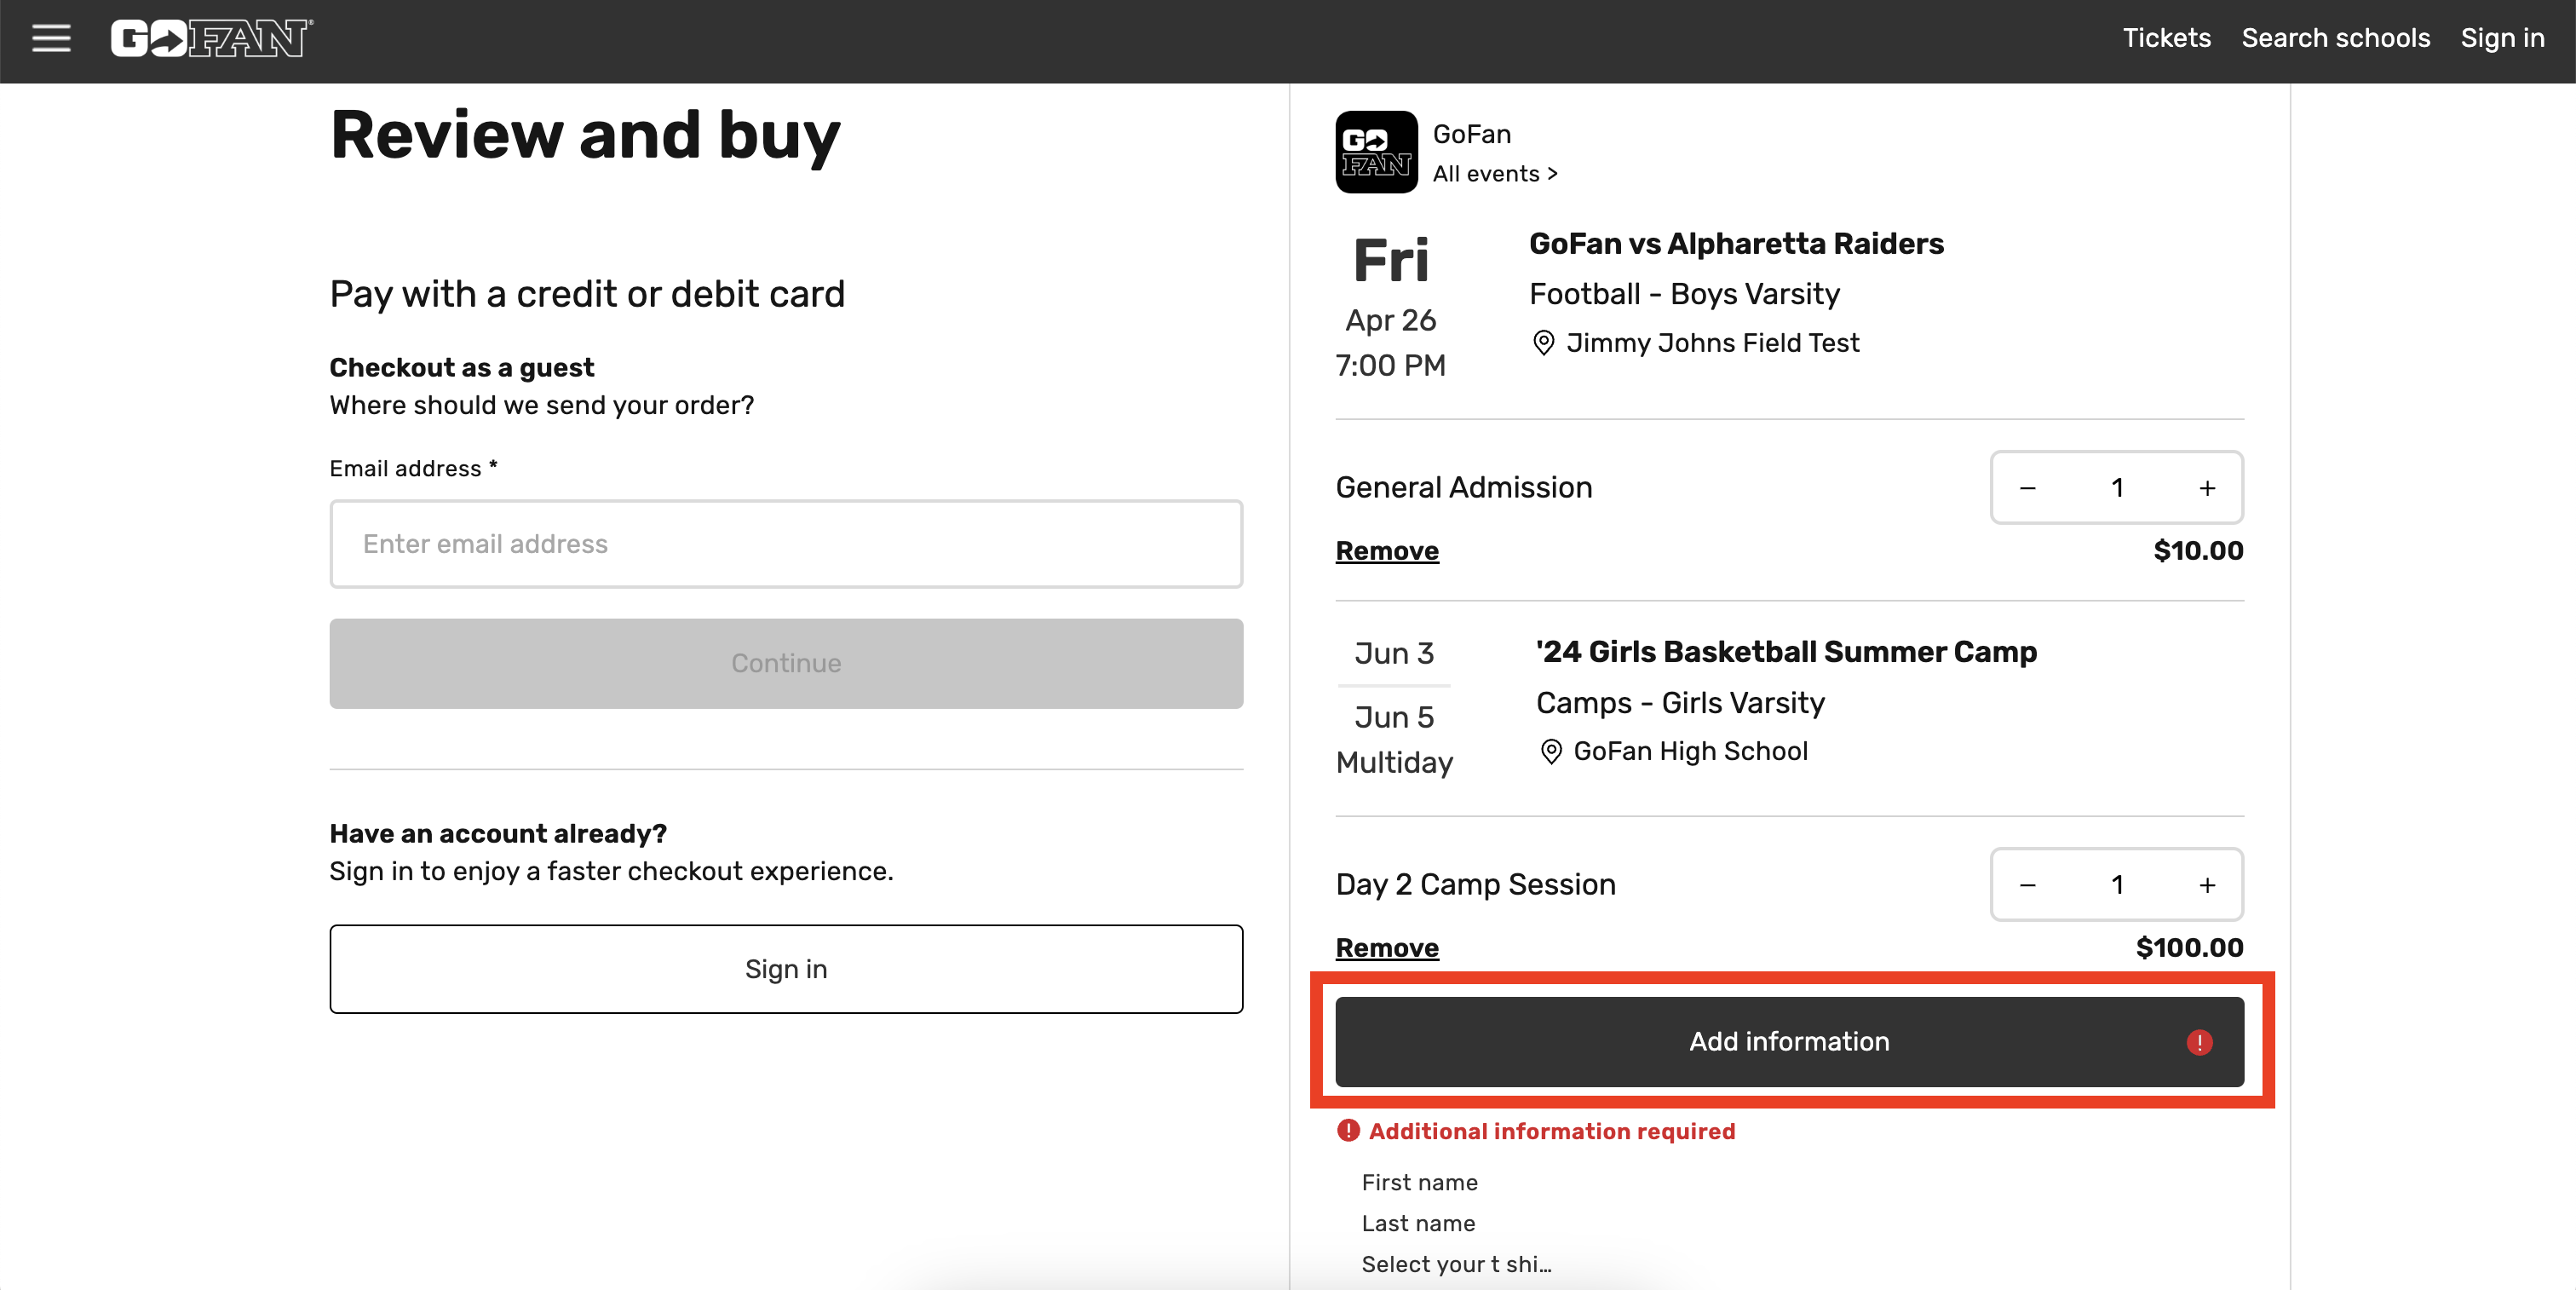The height and width of the screenshot is (1290, 2576).
Task: Click red alert icon on Add information
Action: click(x=2199, y=1042)
